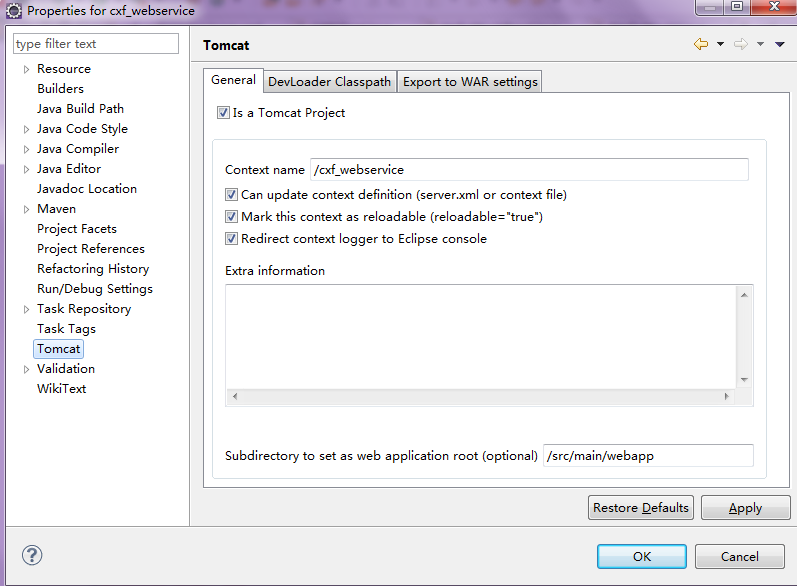Expand the Task Repository node
The image size is (797, 586).
[x=26, y=309]
